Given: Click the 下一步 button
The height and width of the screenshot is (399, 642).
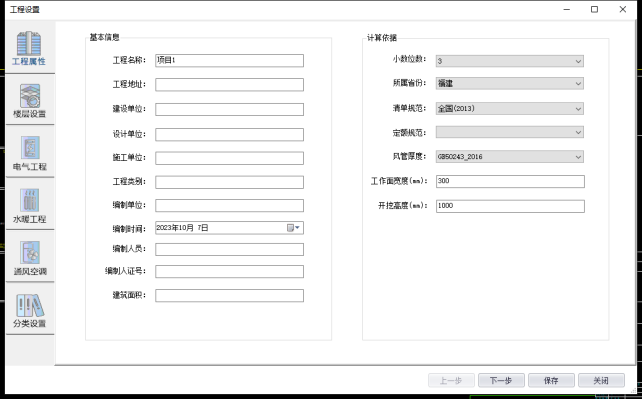Looking at the screenshot, I should [501, 381].
